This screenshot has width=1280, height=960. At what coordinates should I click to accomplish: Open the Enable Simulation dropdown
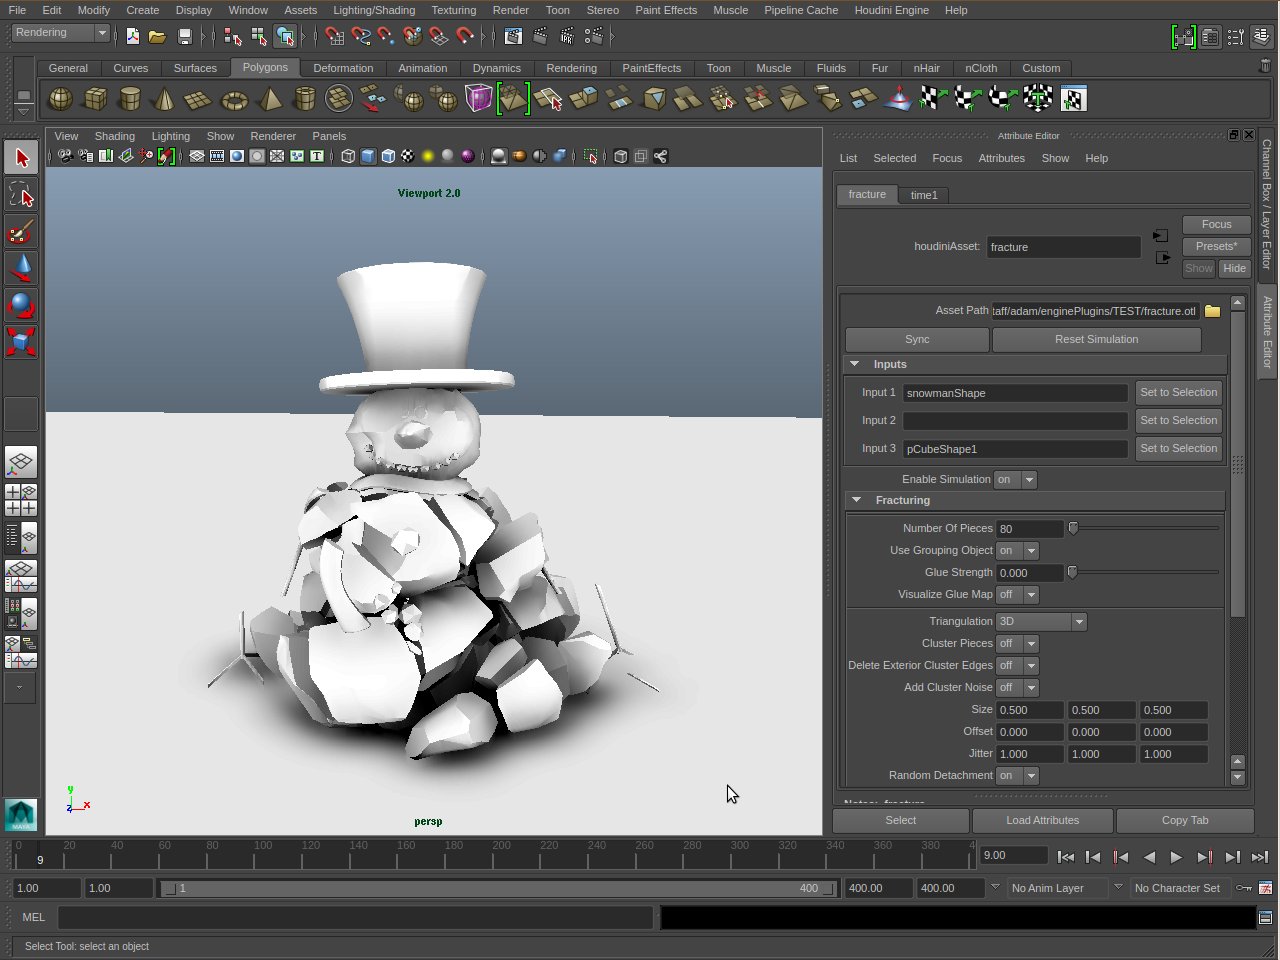coord(1016,480)
